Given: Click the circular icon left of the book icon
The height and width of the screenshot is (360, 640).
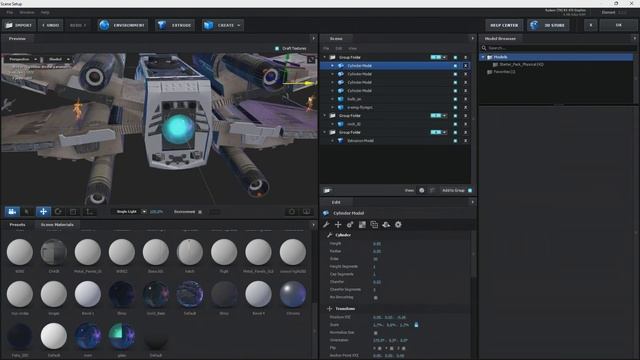Looking at the screenshot, I should (292, 211).
